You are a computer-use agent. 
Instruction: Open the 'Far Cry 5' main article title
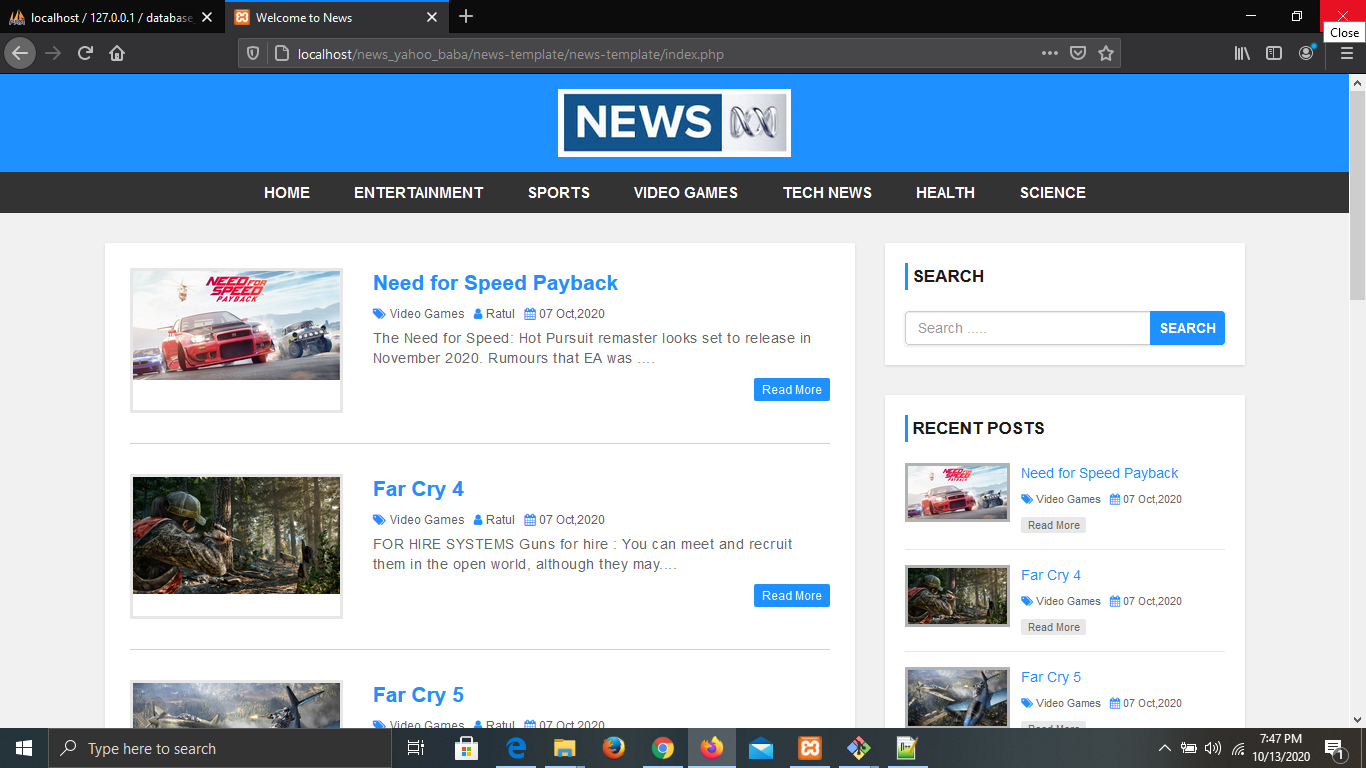pos(418,695)
